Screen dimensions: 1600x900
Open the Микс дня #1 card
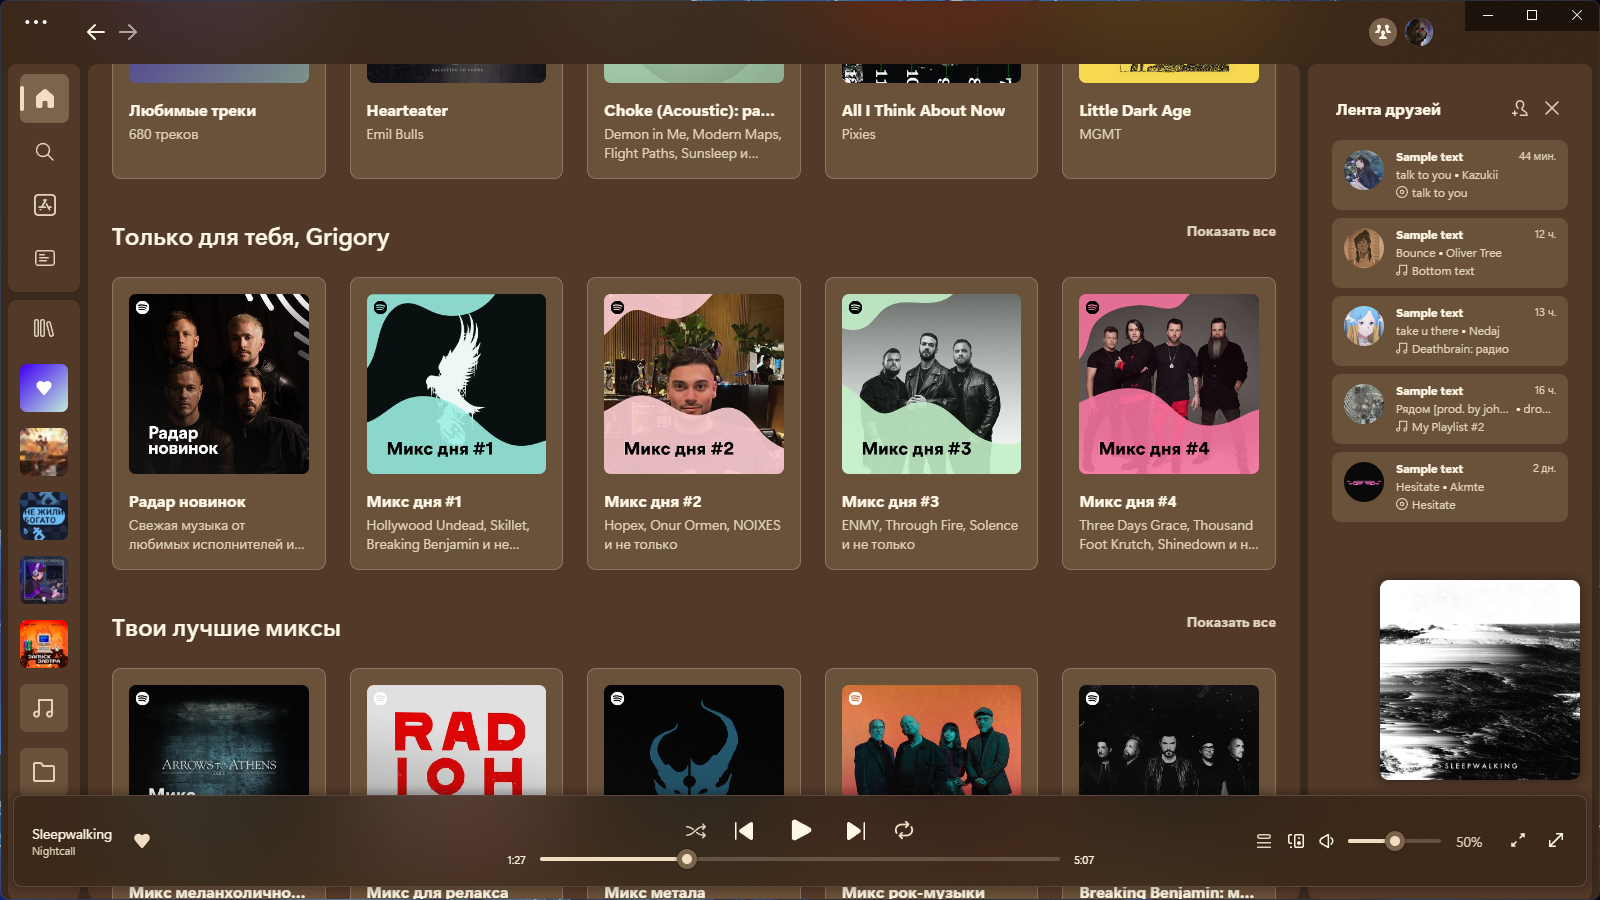456,423
